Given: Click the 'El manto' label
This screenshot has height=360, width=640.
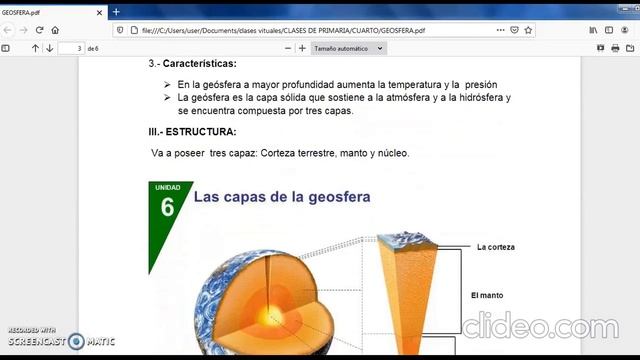Looking at the screenshot, I should (x=487, y=295).
